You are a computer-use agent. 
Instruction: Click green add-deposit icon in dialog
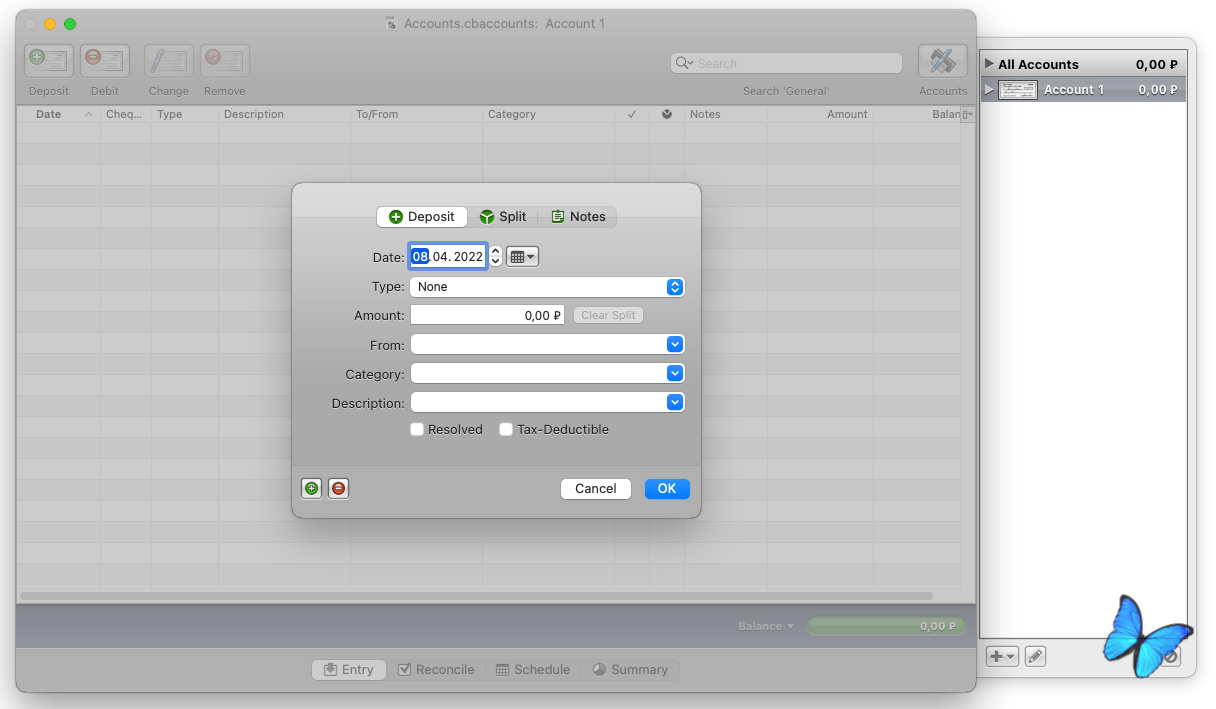pos(312,489)
